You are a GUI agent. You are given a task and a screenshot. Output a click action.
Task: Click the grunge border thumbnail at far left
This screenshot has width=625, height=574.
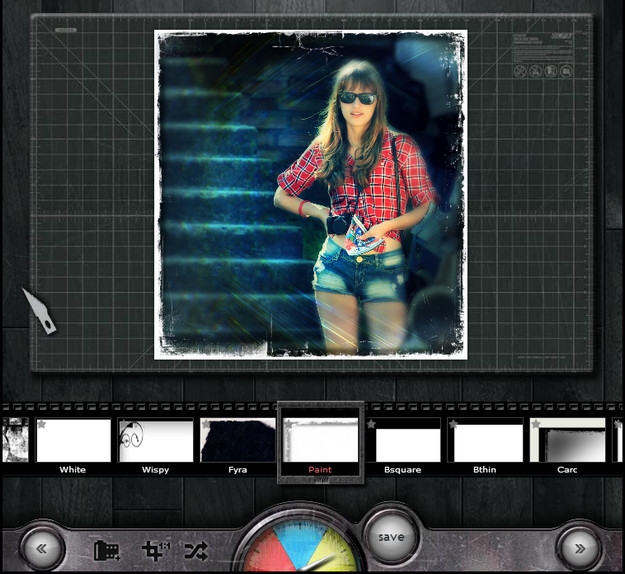pos(15,440)
